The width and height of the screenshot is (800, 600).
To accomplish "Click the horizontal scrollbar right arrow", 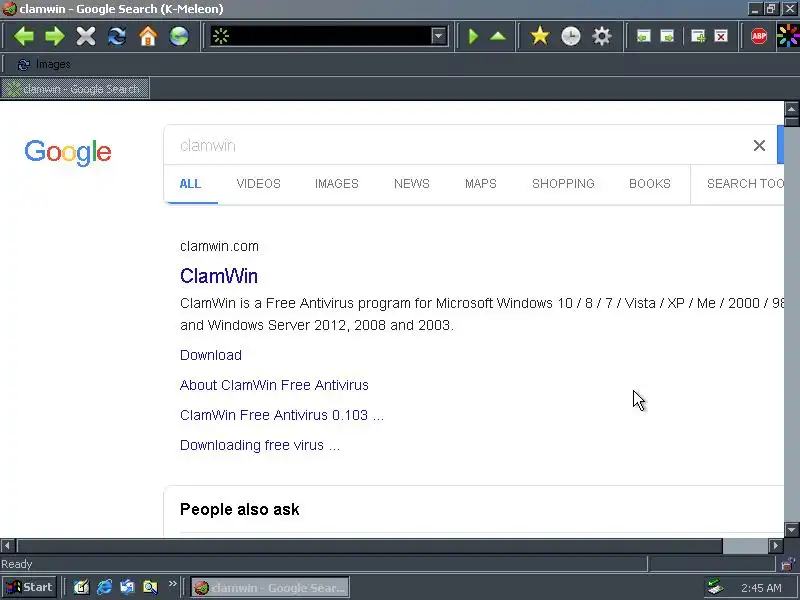I will (776, 545).
